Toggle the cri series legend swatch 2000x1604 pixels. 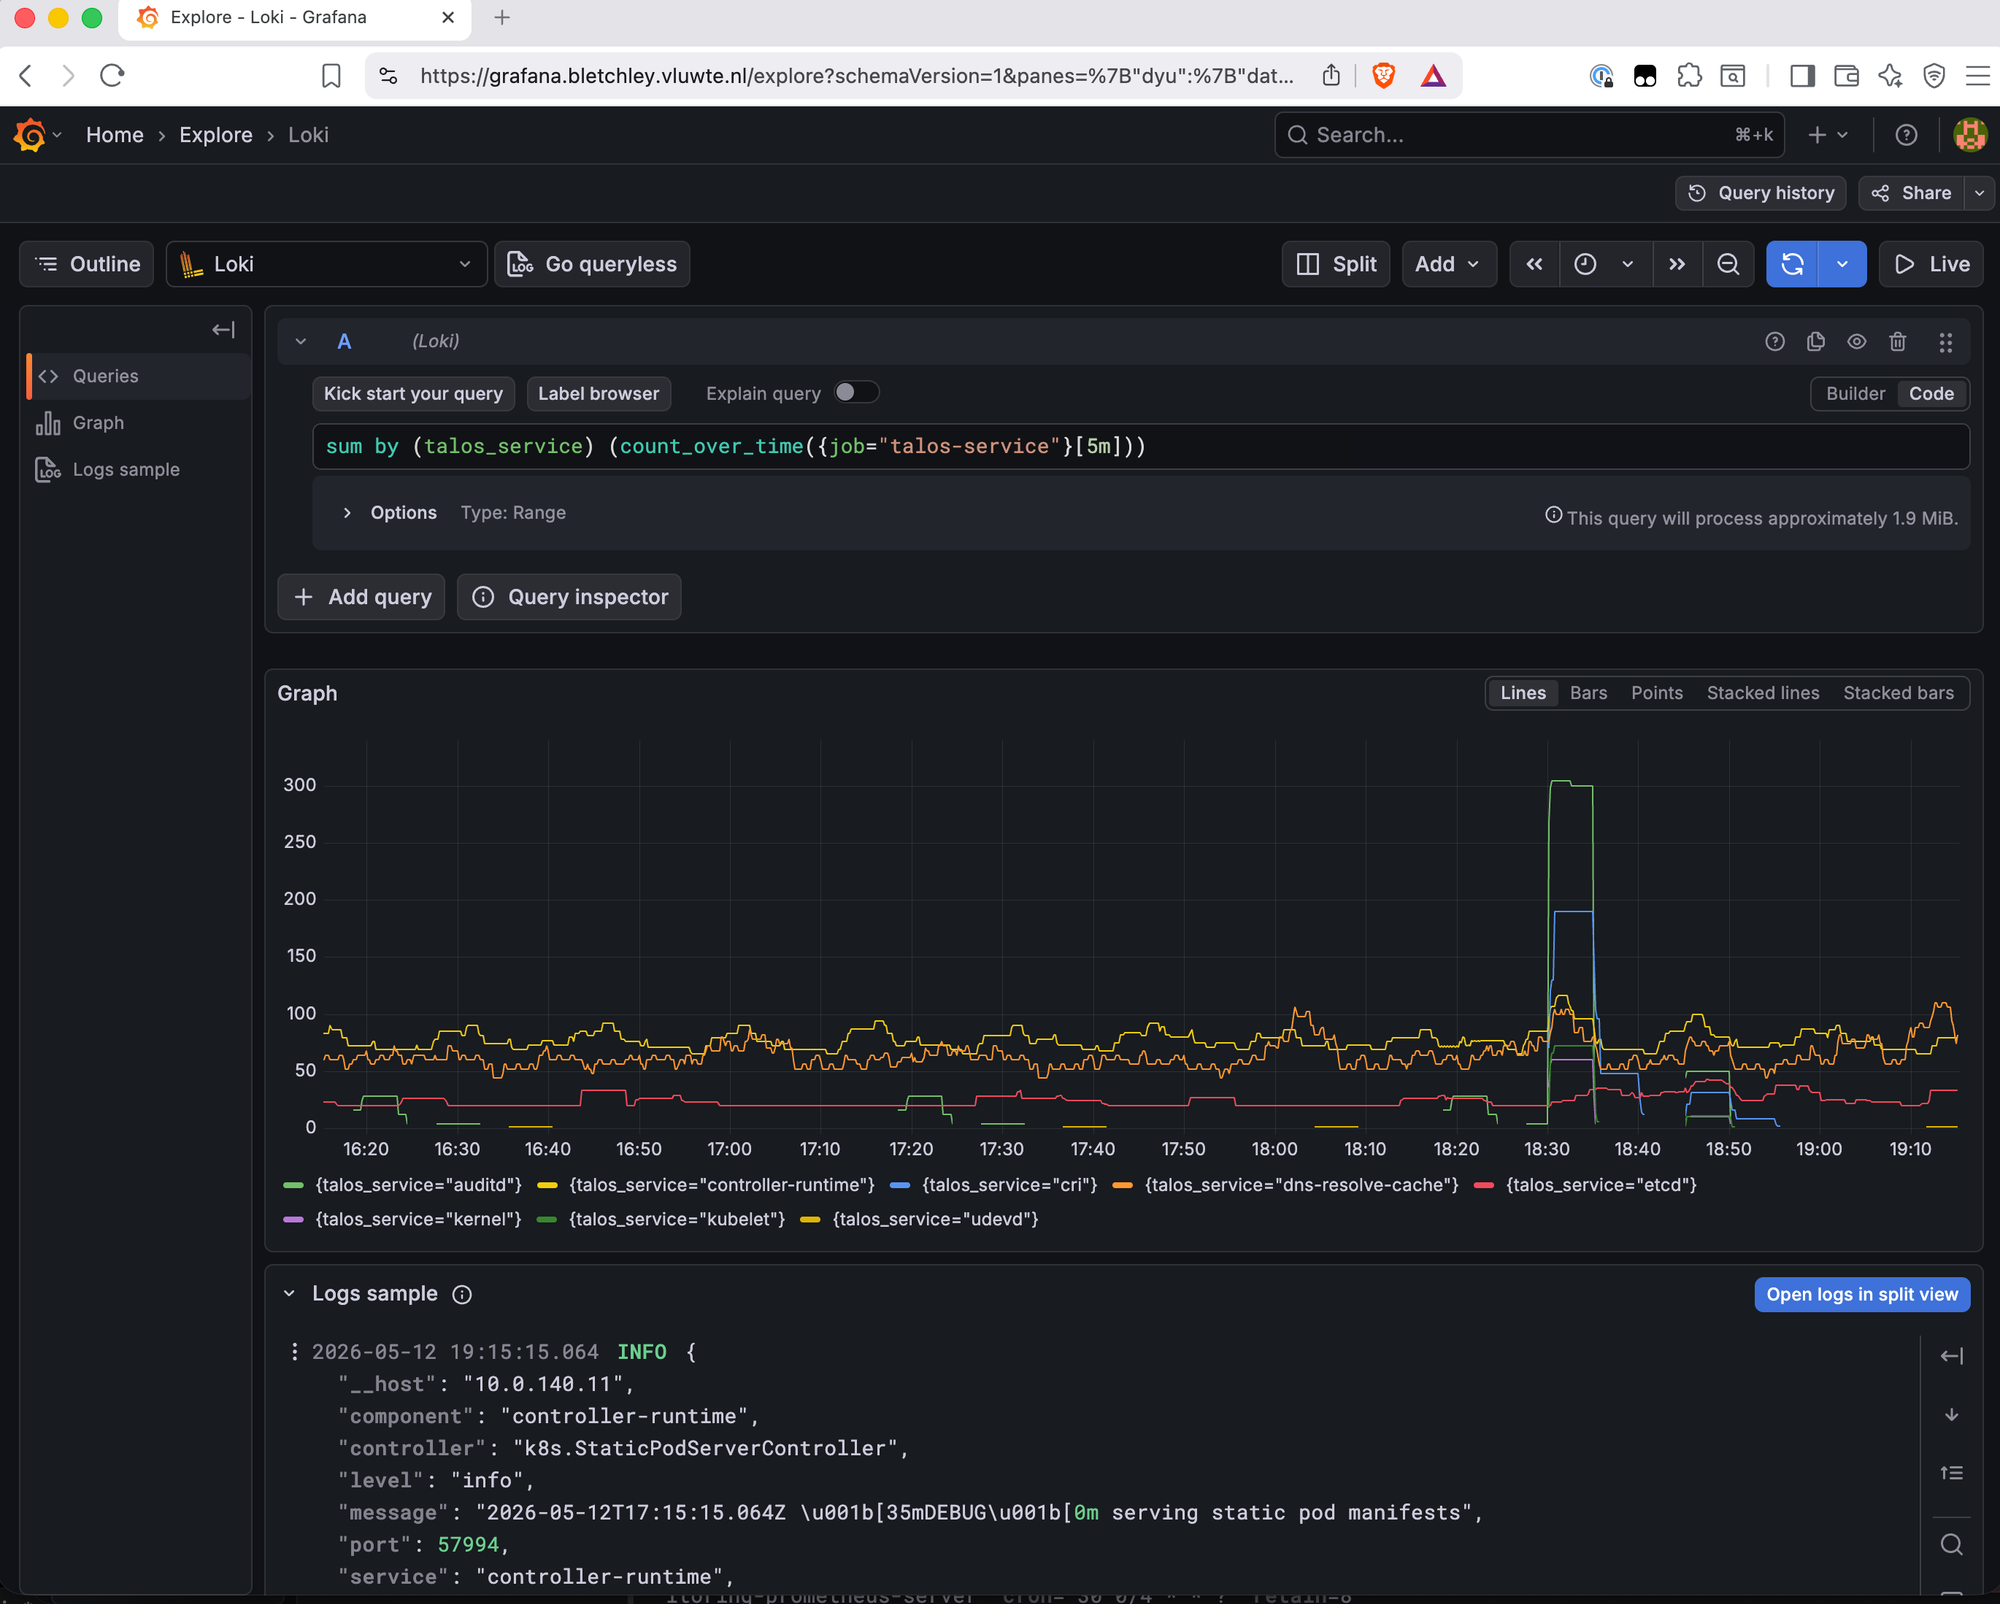coord(899,1185)
